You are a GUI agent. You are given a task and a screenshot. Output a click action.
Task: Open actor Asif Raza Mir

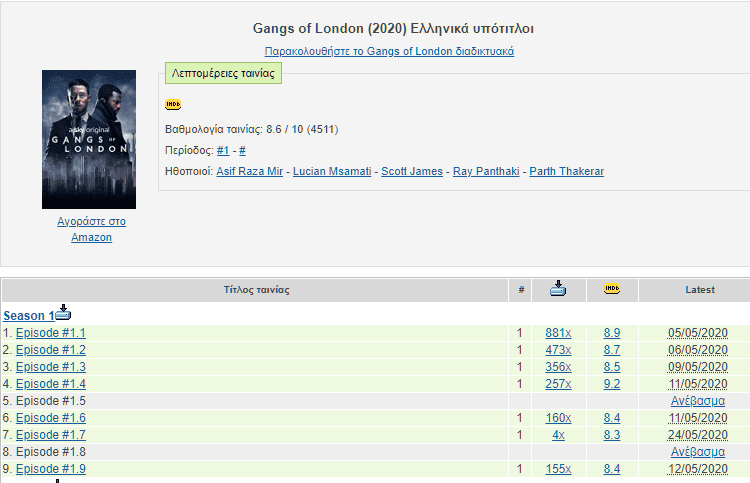250,171
